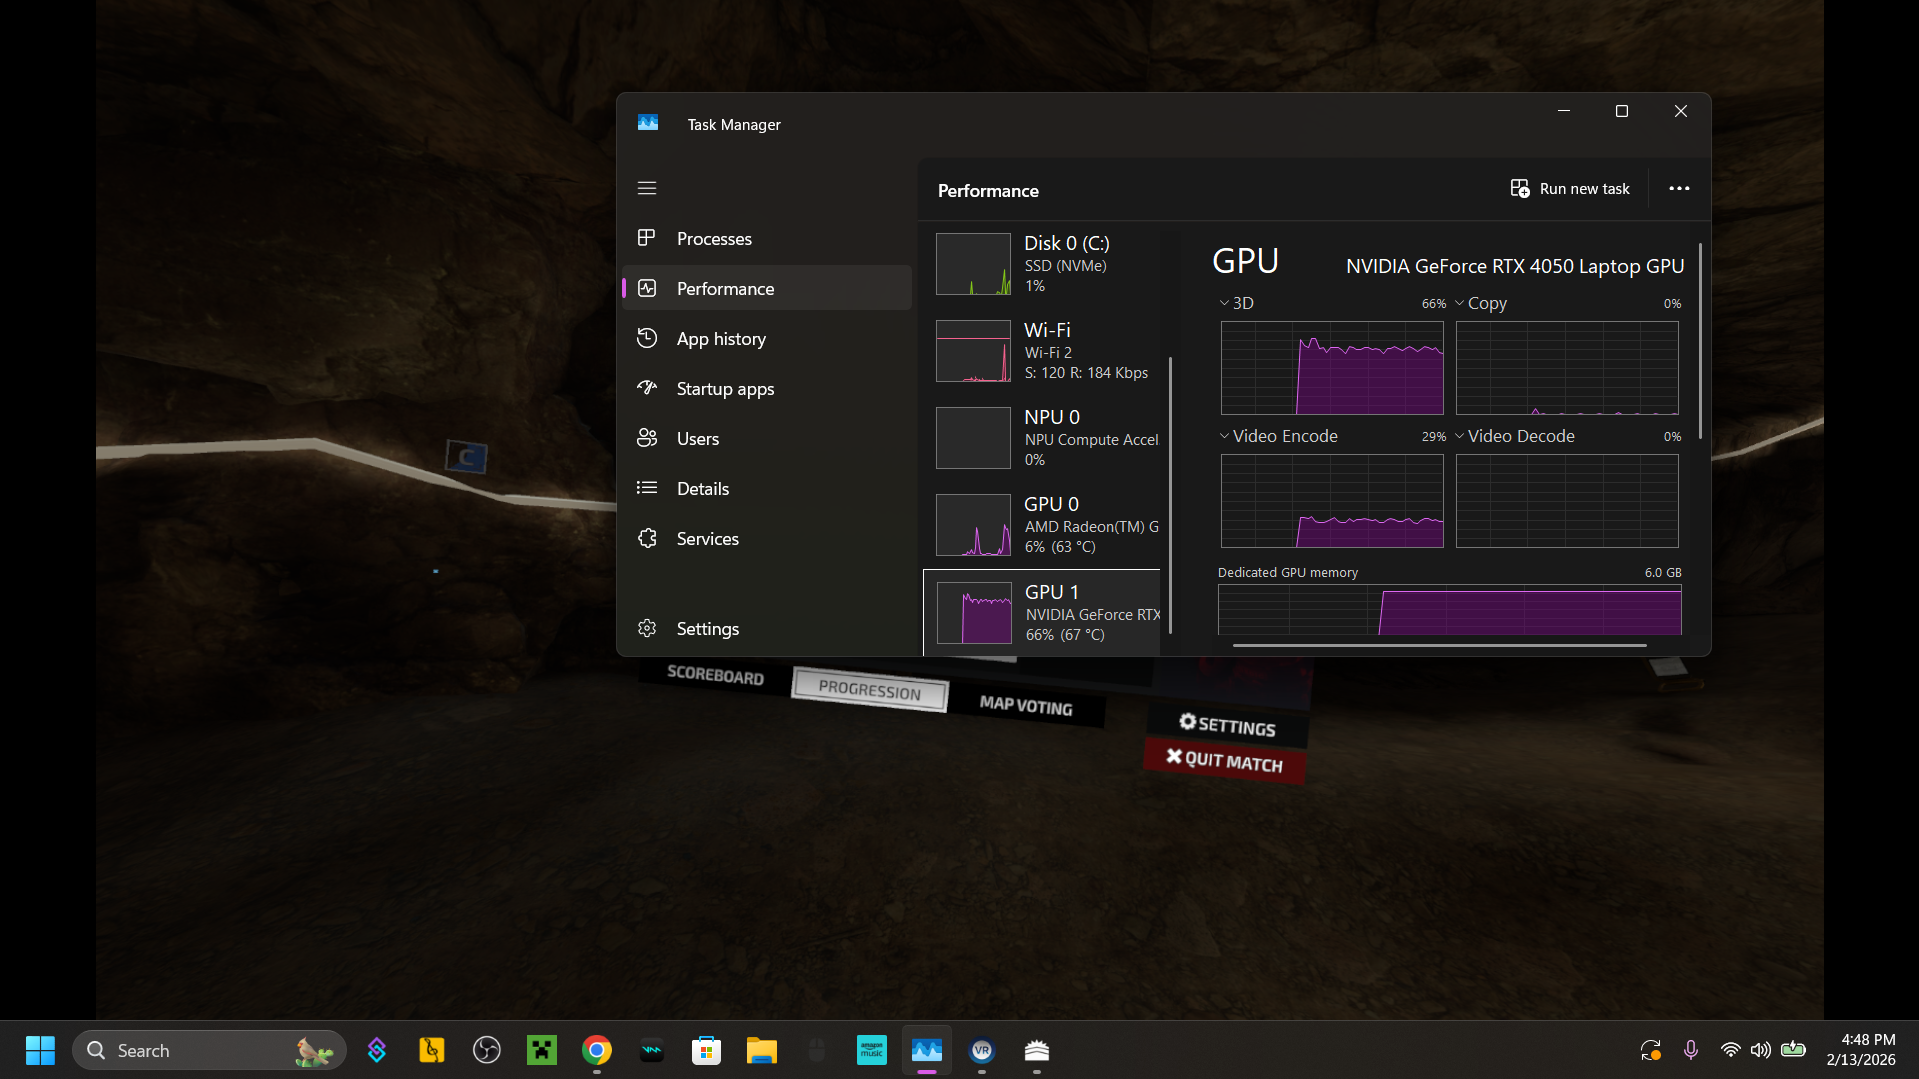Open the Processes page

(713, 239)
